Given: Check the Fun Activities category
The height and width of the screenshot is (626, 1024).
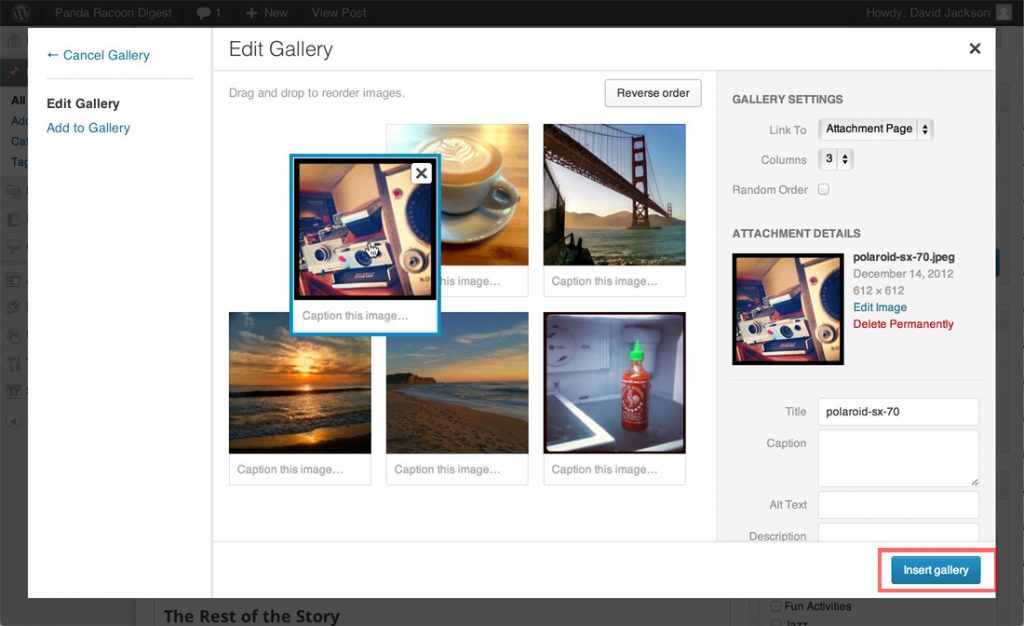Looking at the screenshot, I should point(777,605).
